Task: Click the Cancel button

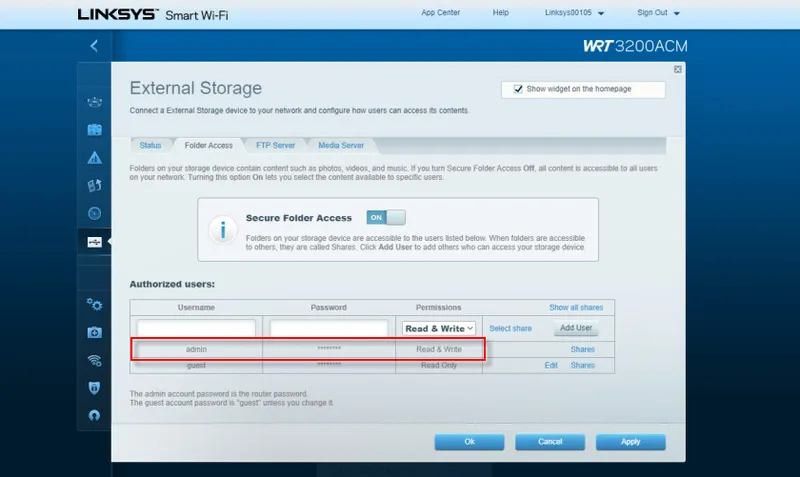Action: (x=550, y=442)
